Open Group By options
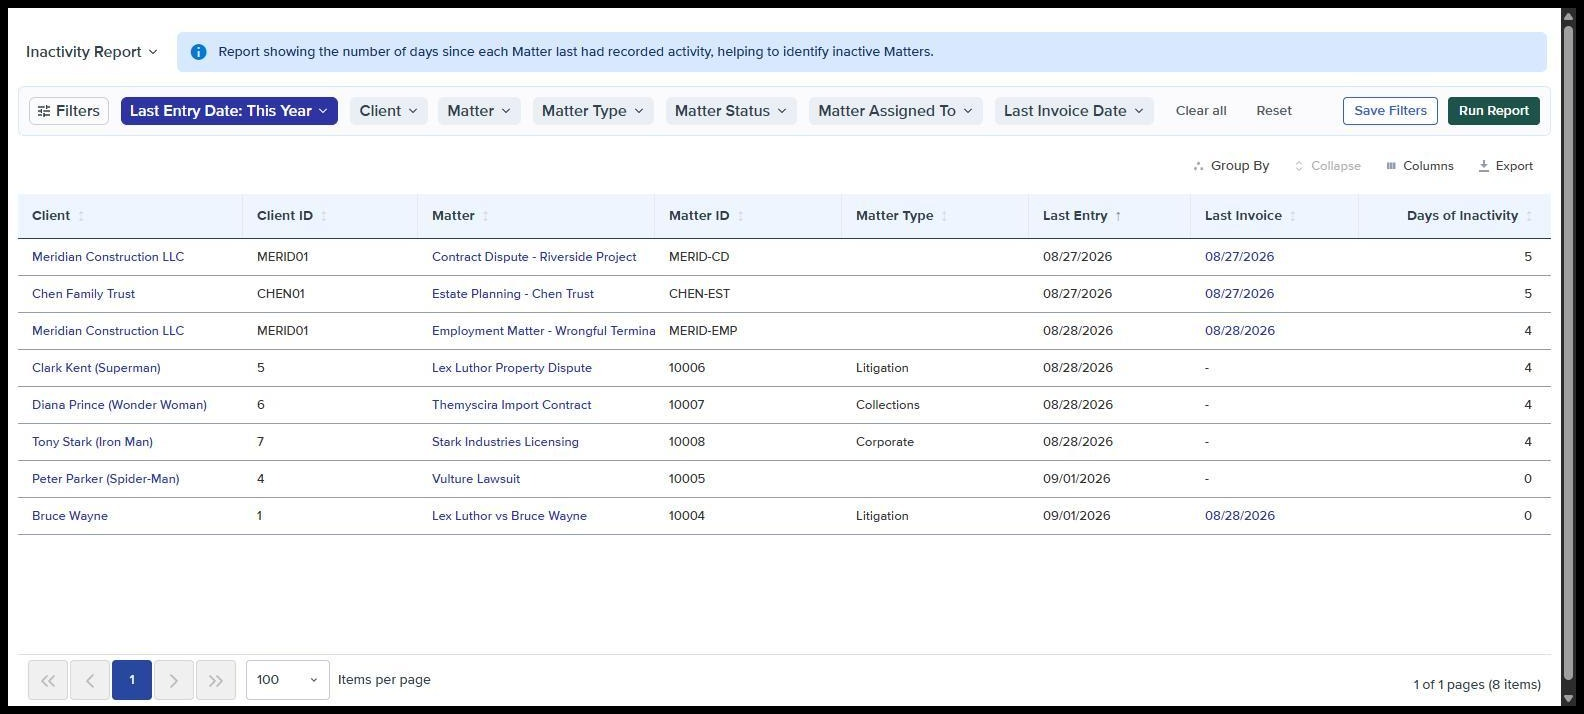 coord(1231,166)
